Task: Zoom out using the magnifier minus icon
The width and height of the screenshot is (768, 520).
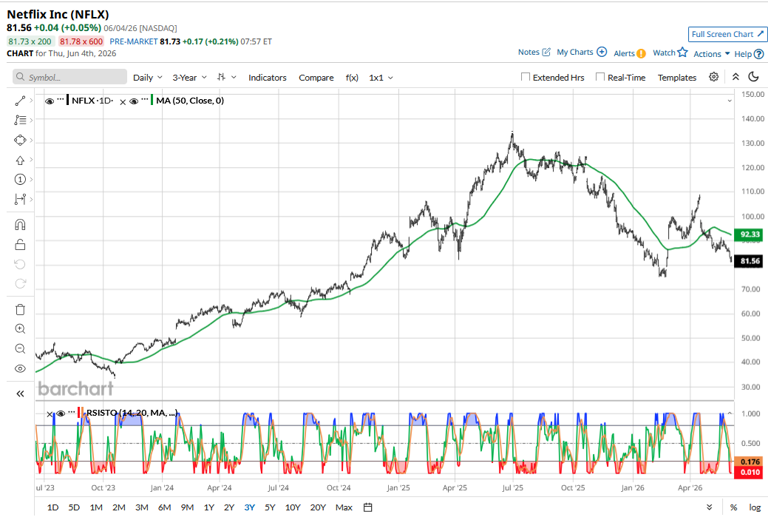Action: pos(20,349)
